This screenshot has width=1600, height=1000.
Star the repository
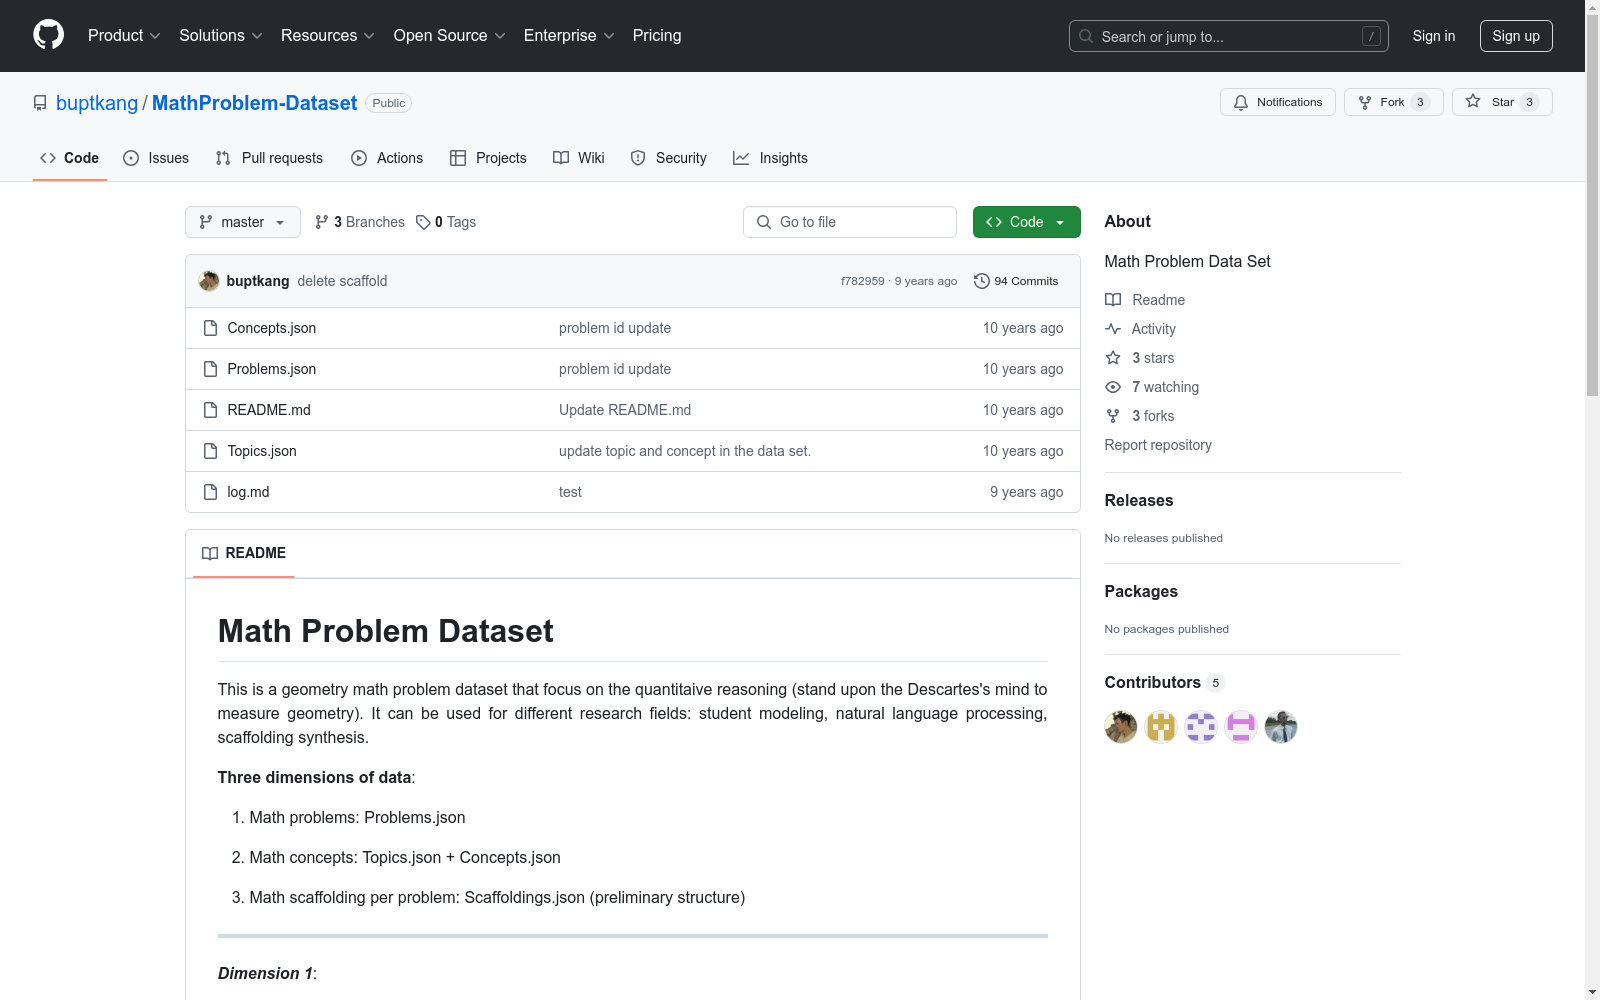click(x=1501, y=102)
